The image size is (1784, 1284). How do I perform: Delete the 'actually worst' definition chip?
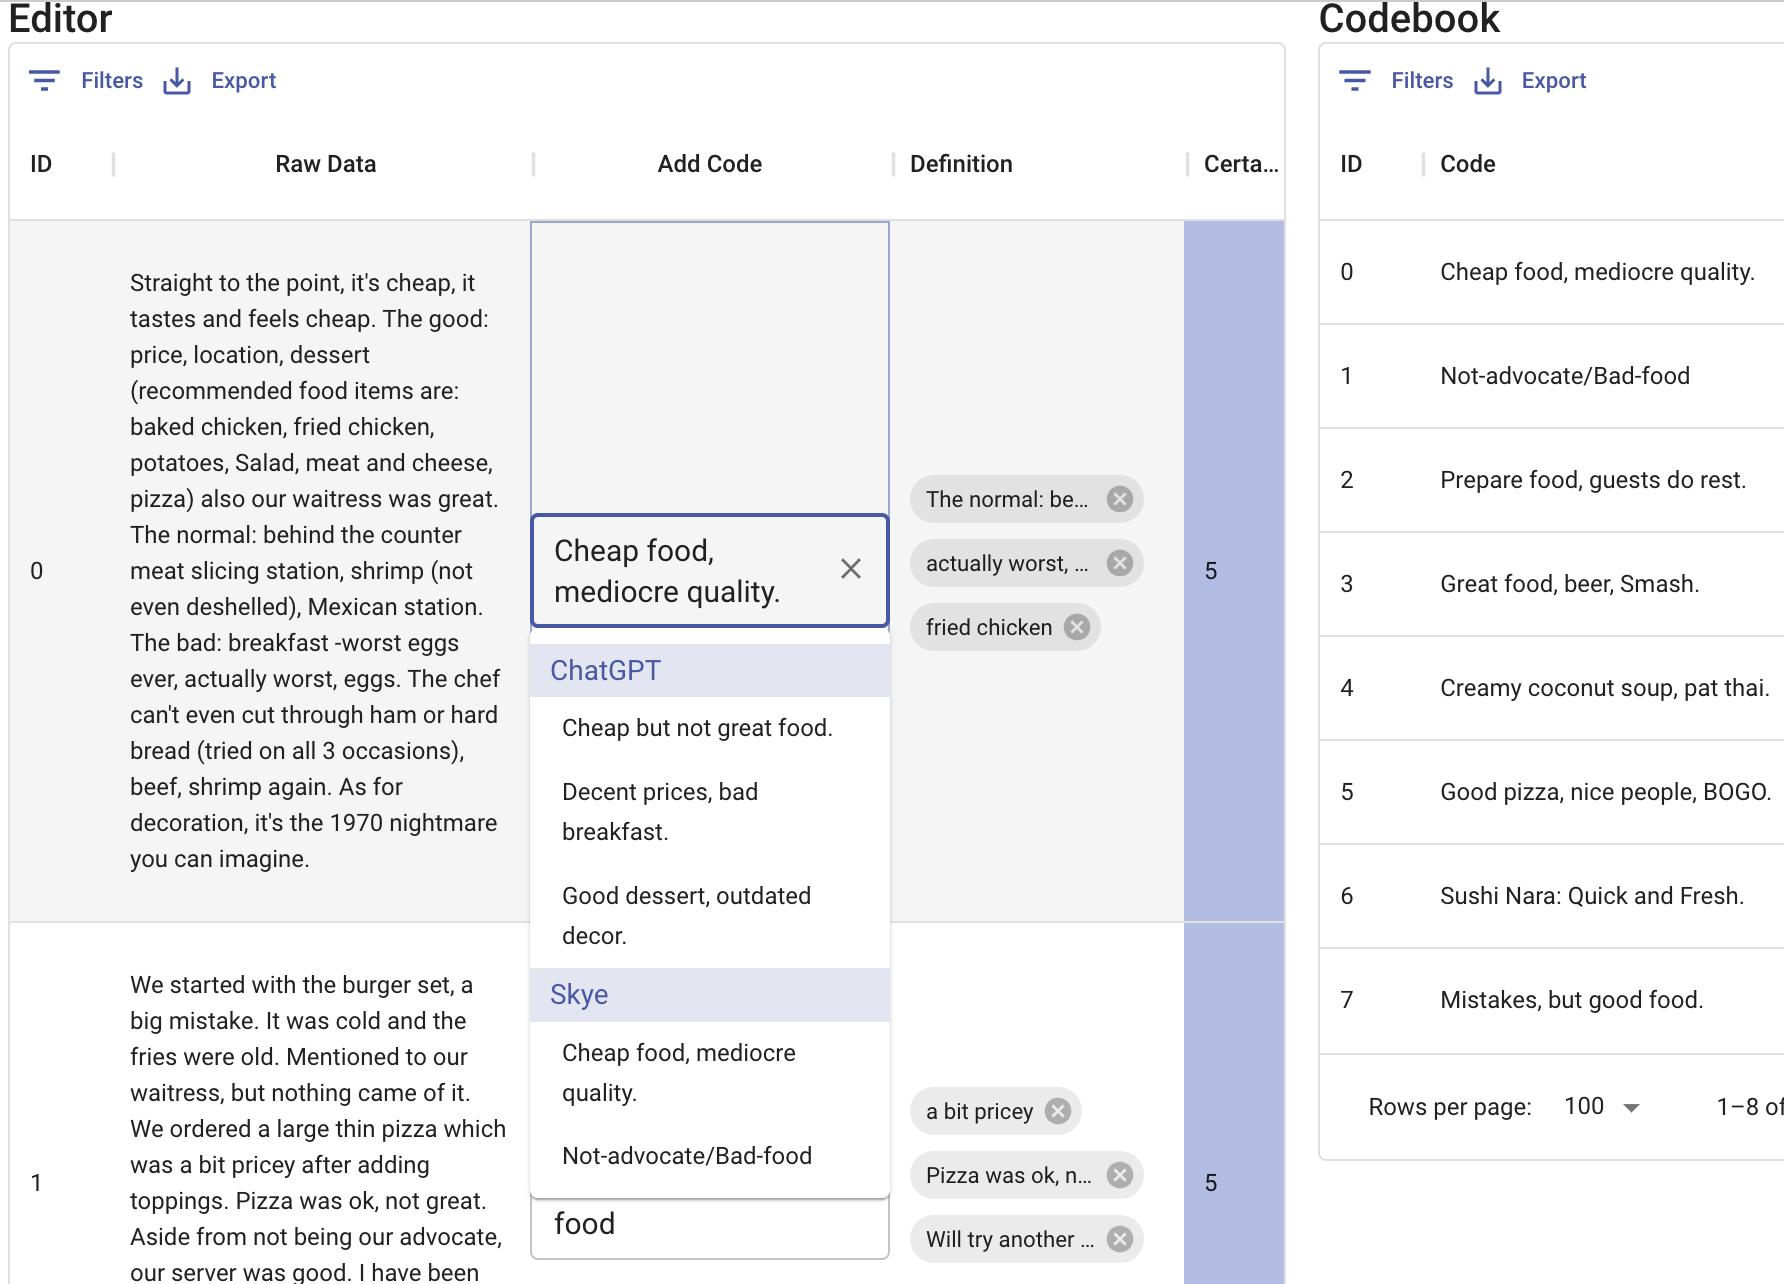tap(1120, 563)
